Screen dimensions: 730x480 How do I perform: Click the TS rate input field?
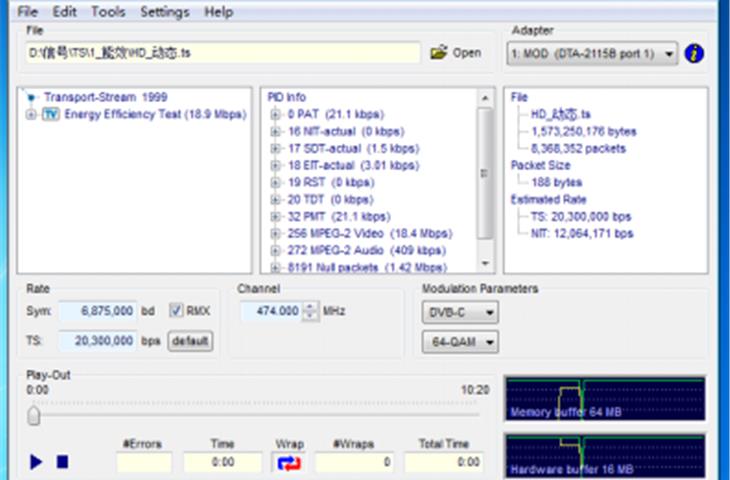98,341
